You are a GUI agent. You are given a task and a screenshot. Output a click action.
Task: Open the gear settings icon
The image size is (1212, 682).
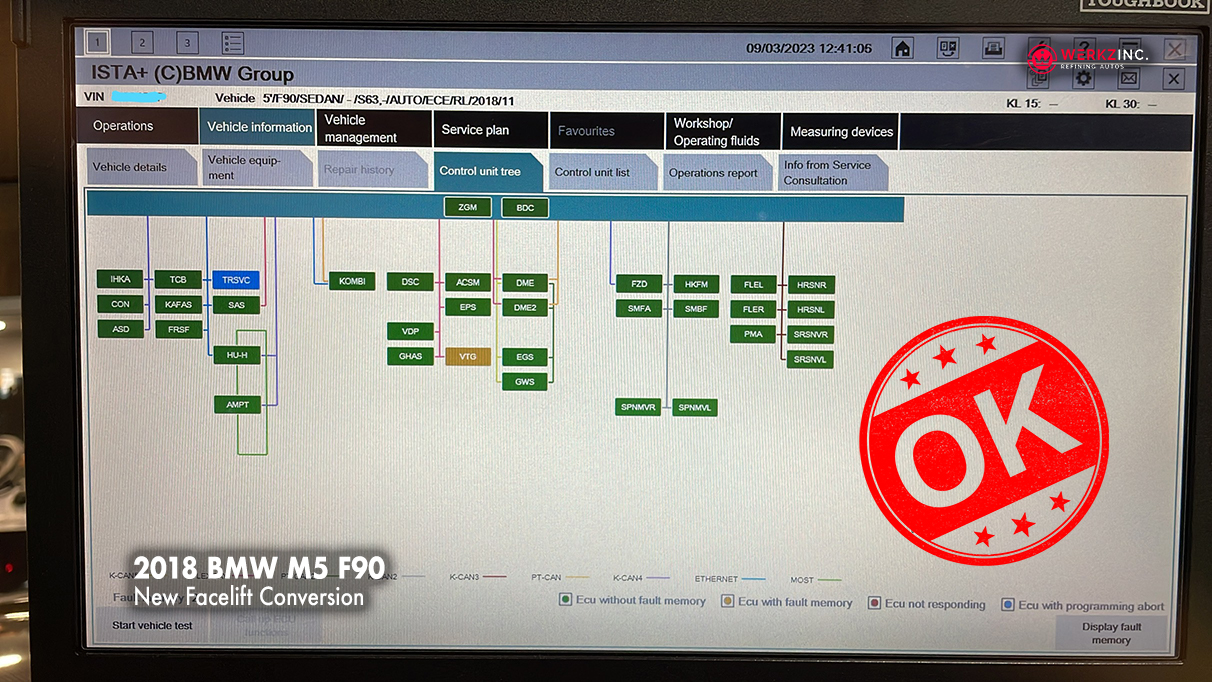(x=1083, y=78)
